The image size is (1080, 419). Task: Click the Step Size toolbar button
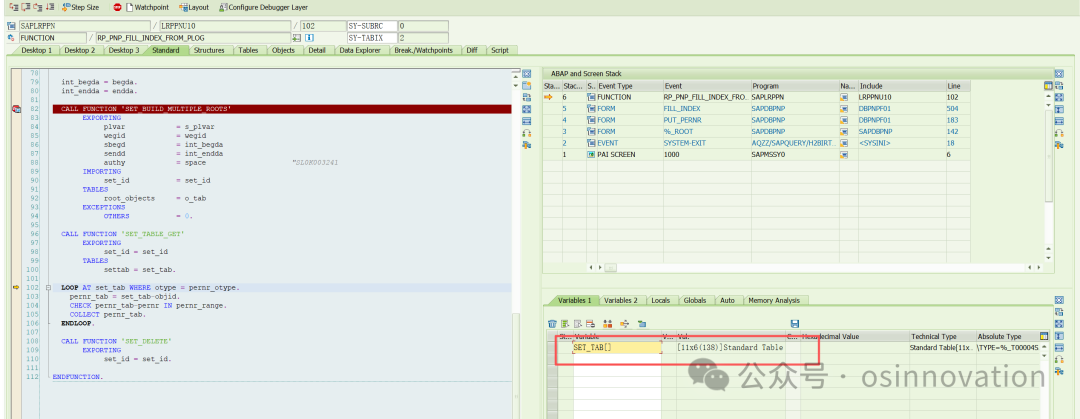click(x=80, y=7)
